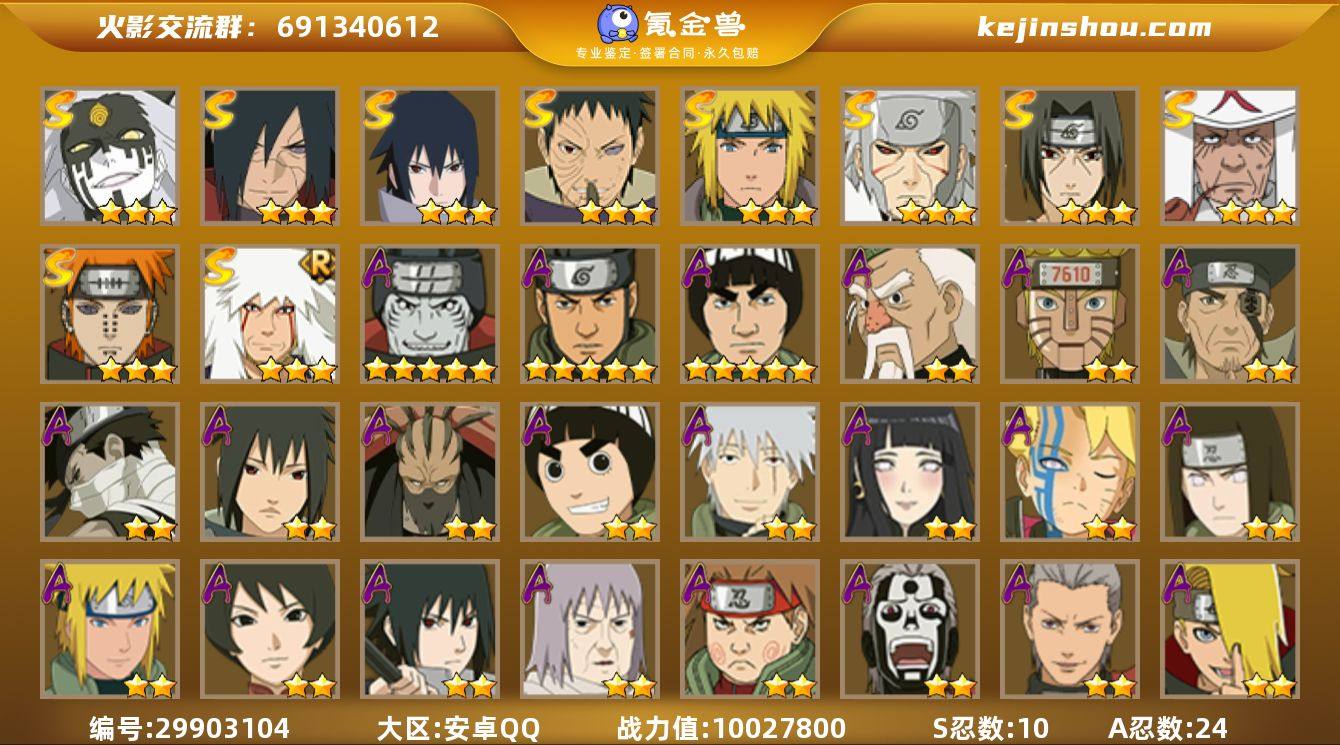Pick the bowl-cut ninja with round eyes
Viewport: 1340px width, 745px height.
[x=589, y=471]
